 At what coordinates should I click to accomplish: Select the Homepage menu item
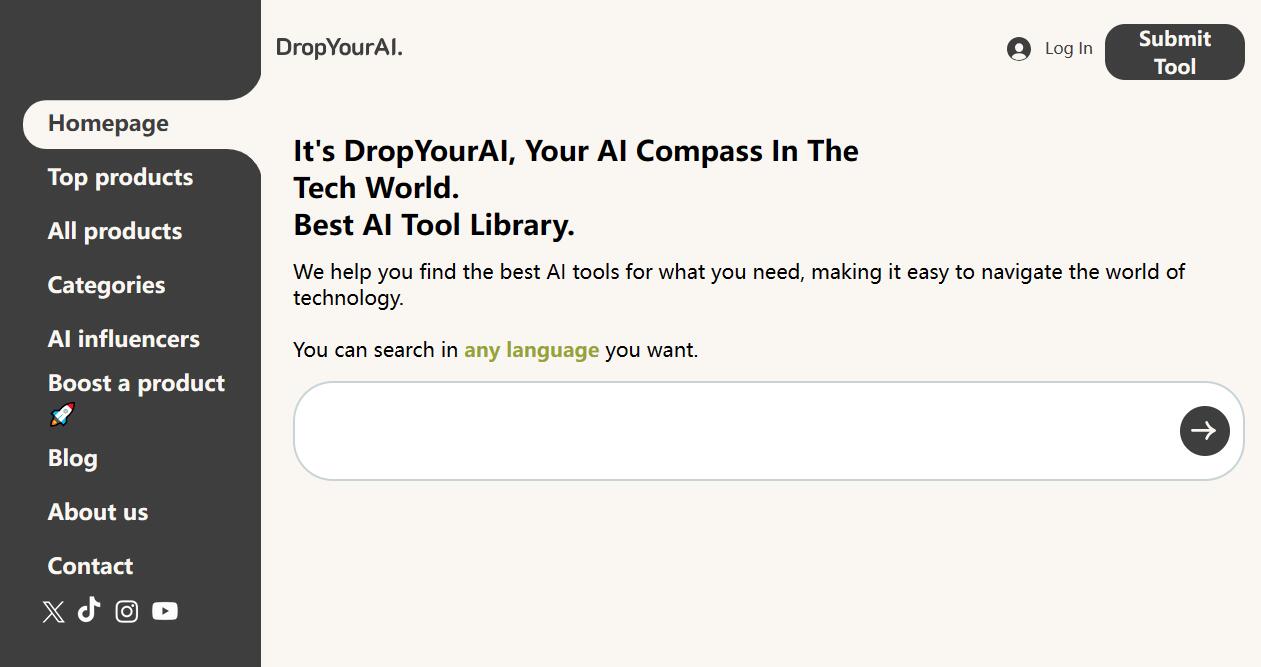(x=107, y=123)
